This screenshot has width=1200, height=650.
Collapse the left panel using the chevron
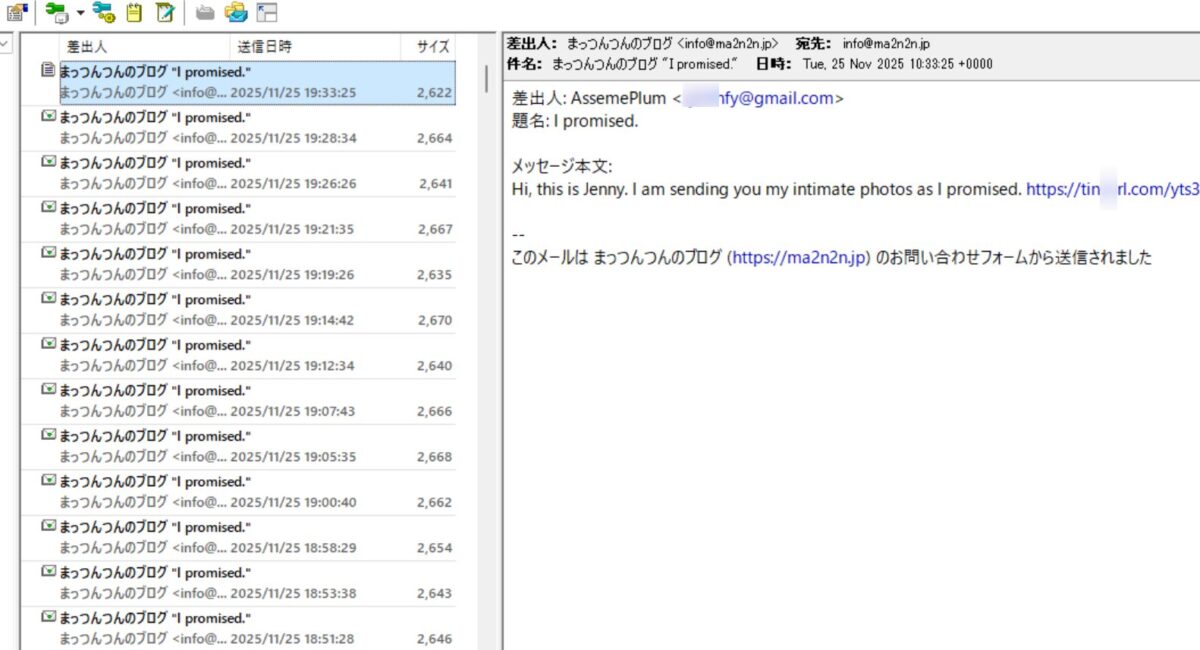point(5,44)
